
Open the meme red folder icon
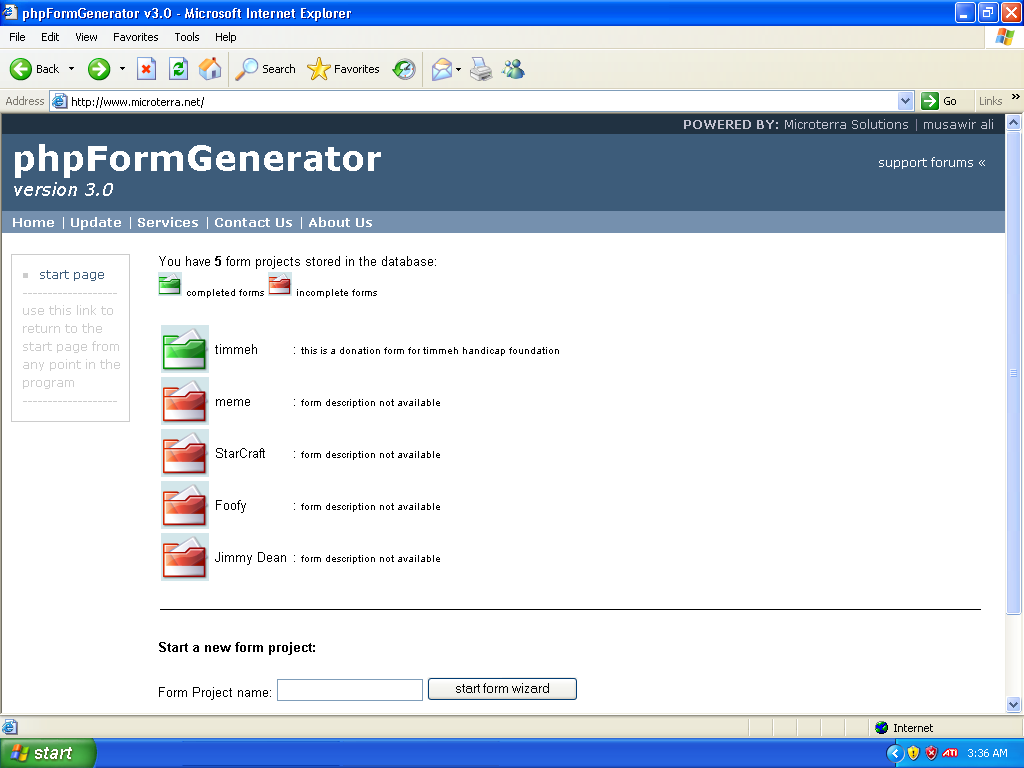[x=185, y=401]
